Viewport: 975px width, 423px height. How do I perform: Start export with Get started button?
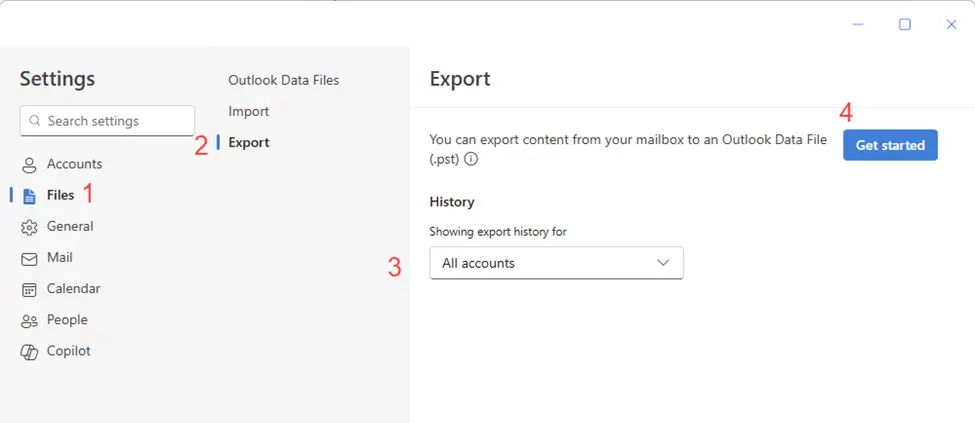click(890, 146)
